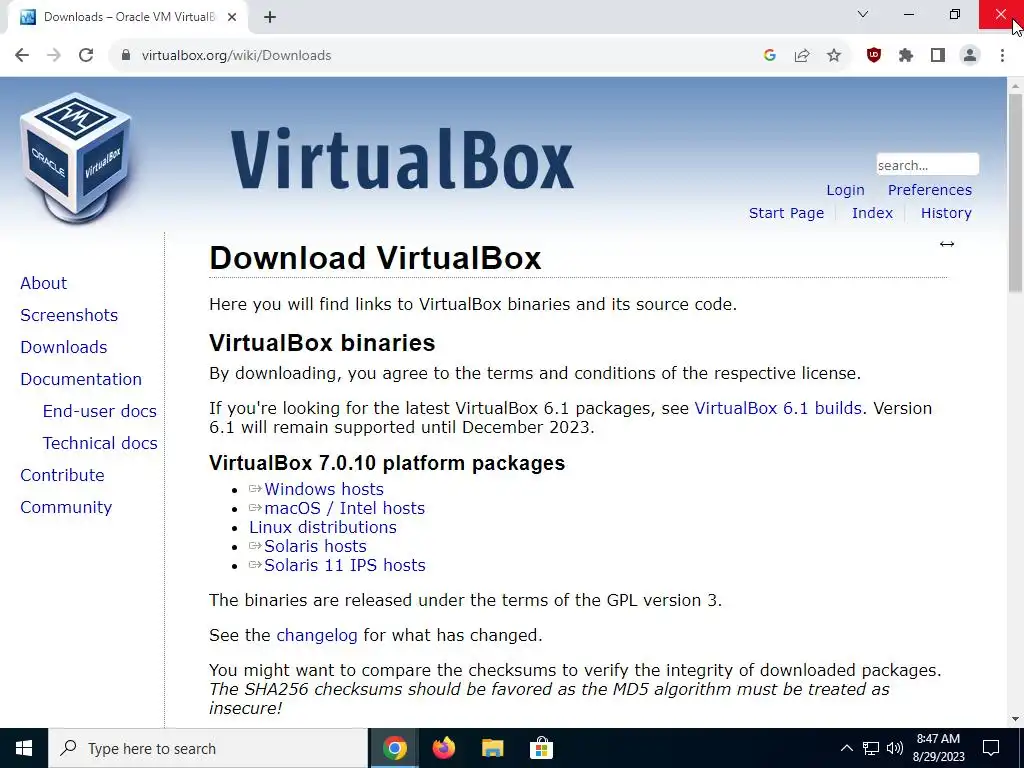Image resolution: width=1024 pixels, height=768 pixels.
Task: Download the Solaris hosts package
Action: click(x=315, y=546)
